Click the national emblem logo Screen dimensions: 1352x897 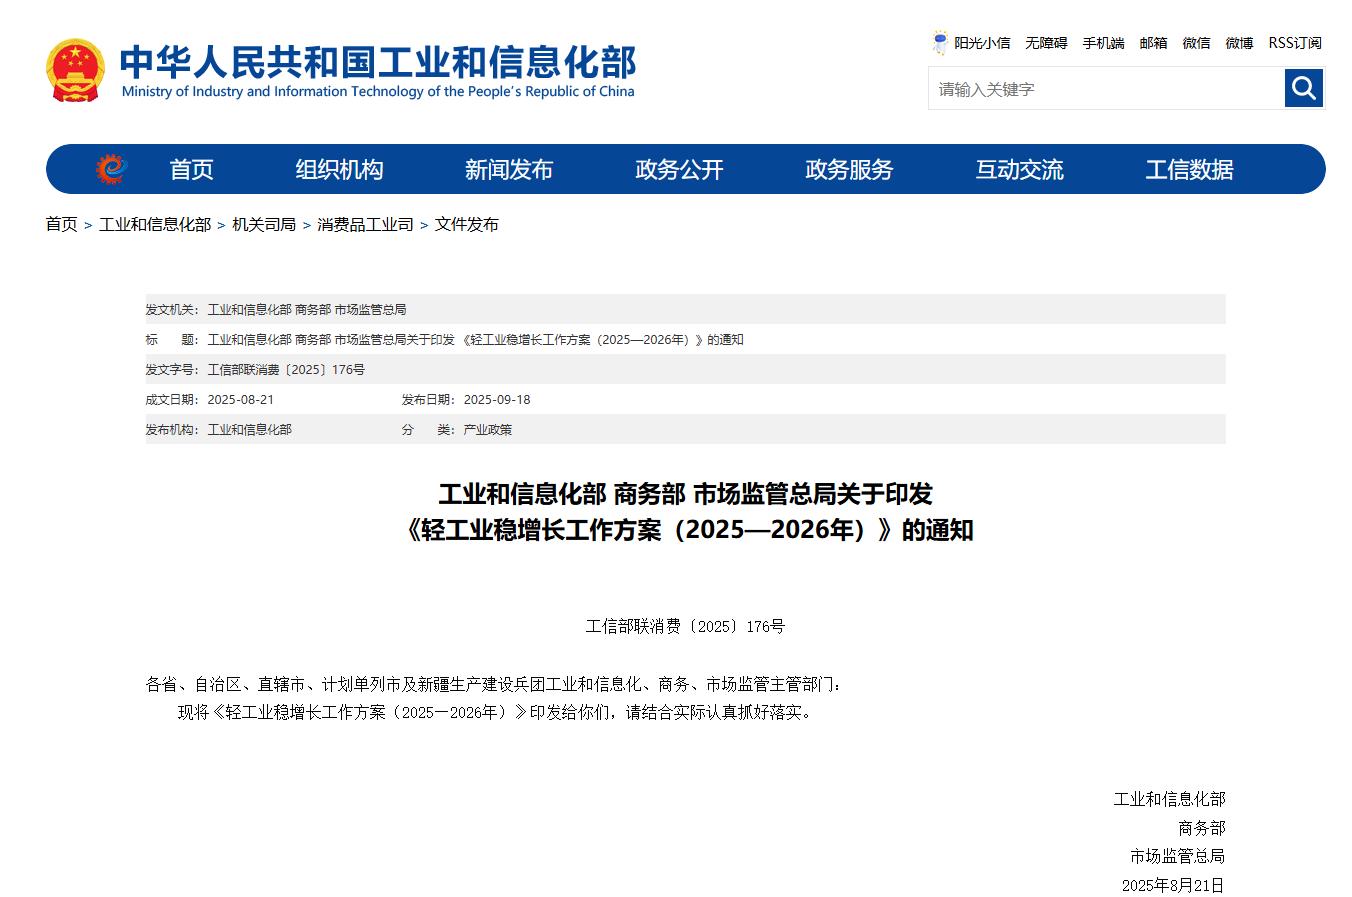pos(75,70)
